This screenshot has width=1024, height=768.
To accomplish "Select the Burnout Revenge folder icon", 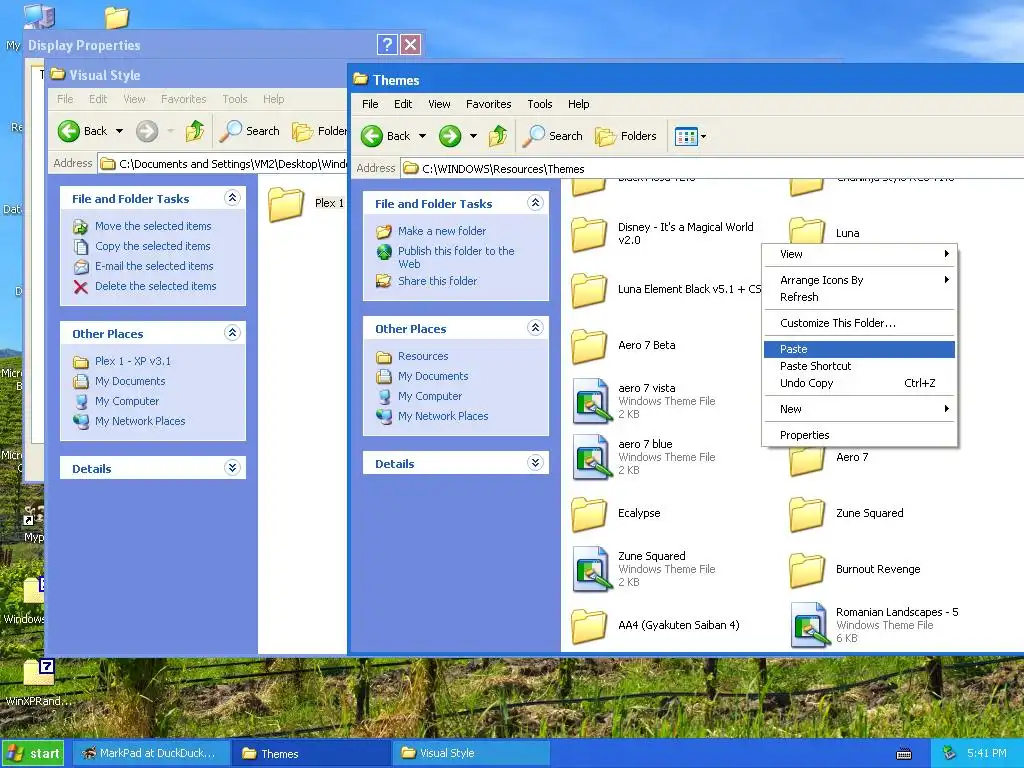I will pyautogui.click(x=807, y=570).
